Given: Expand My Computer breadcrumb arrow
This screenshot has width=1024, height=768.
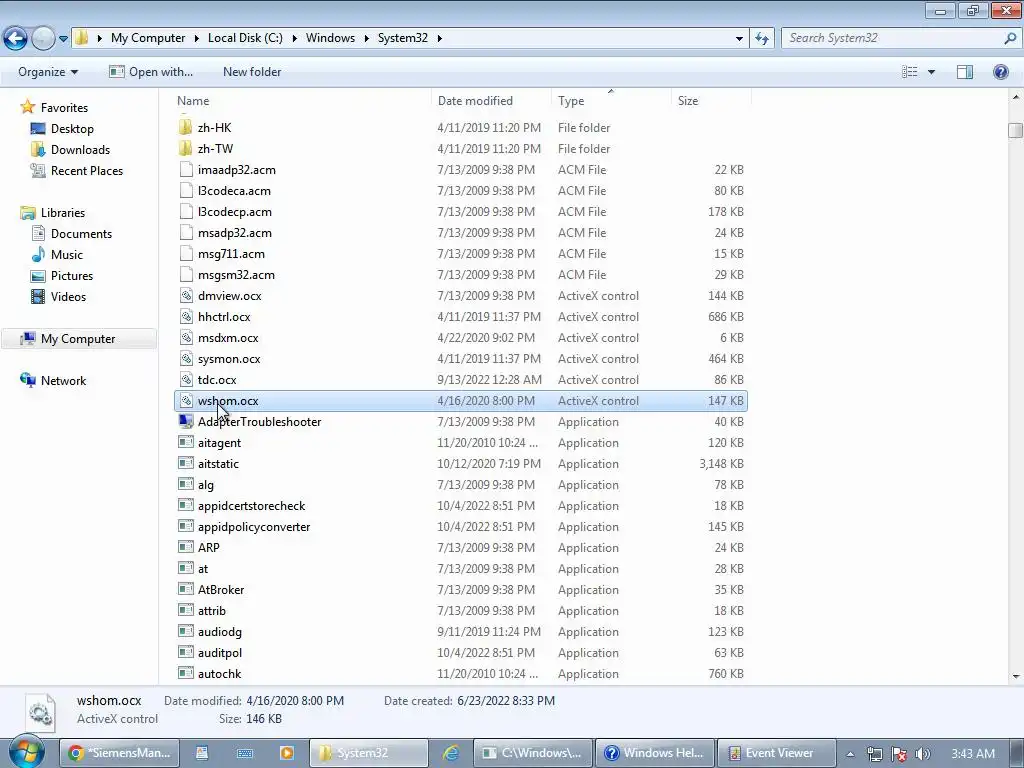Looking at the screenshot, I should (x=197, y=38).
